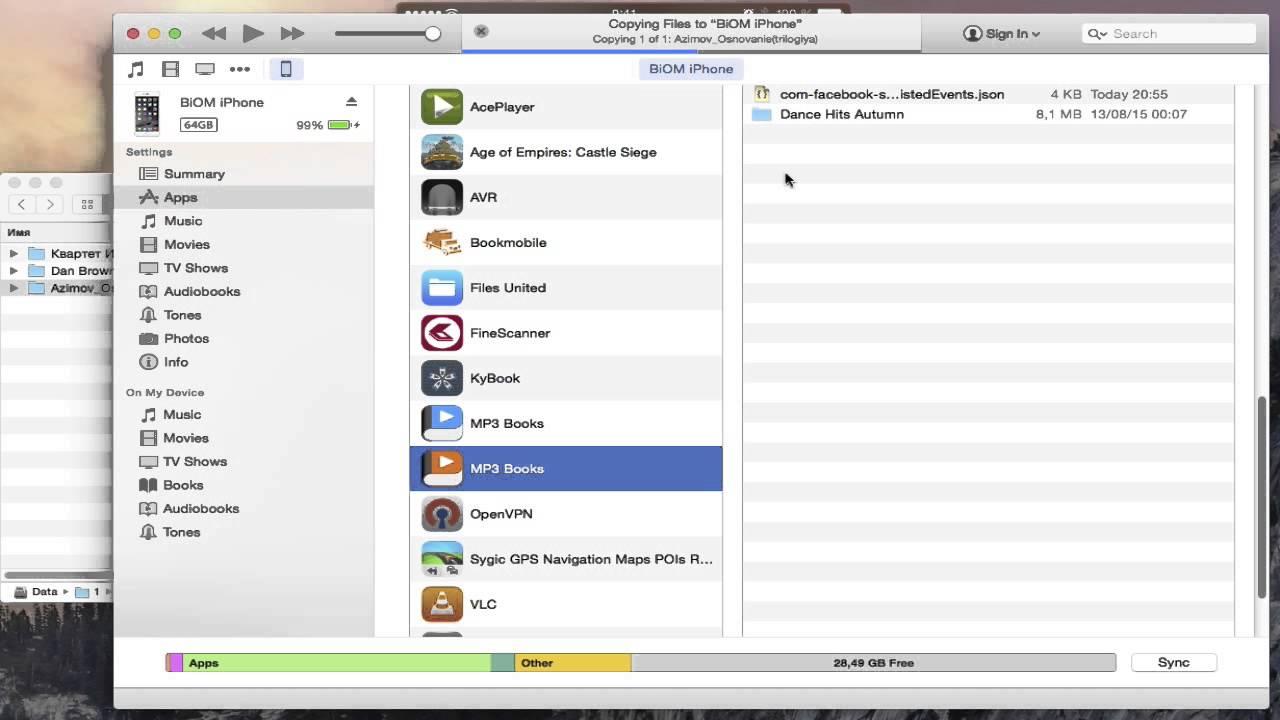
Task: Eject BiOM iPhone device
Action: point(351,102)
